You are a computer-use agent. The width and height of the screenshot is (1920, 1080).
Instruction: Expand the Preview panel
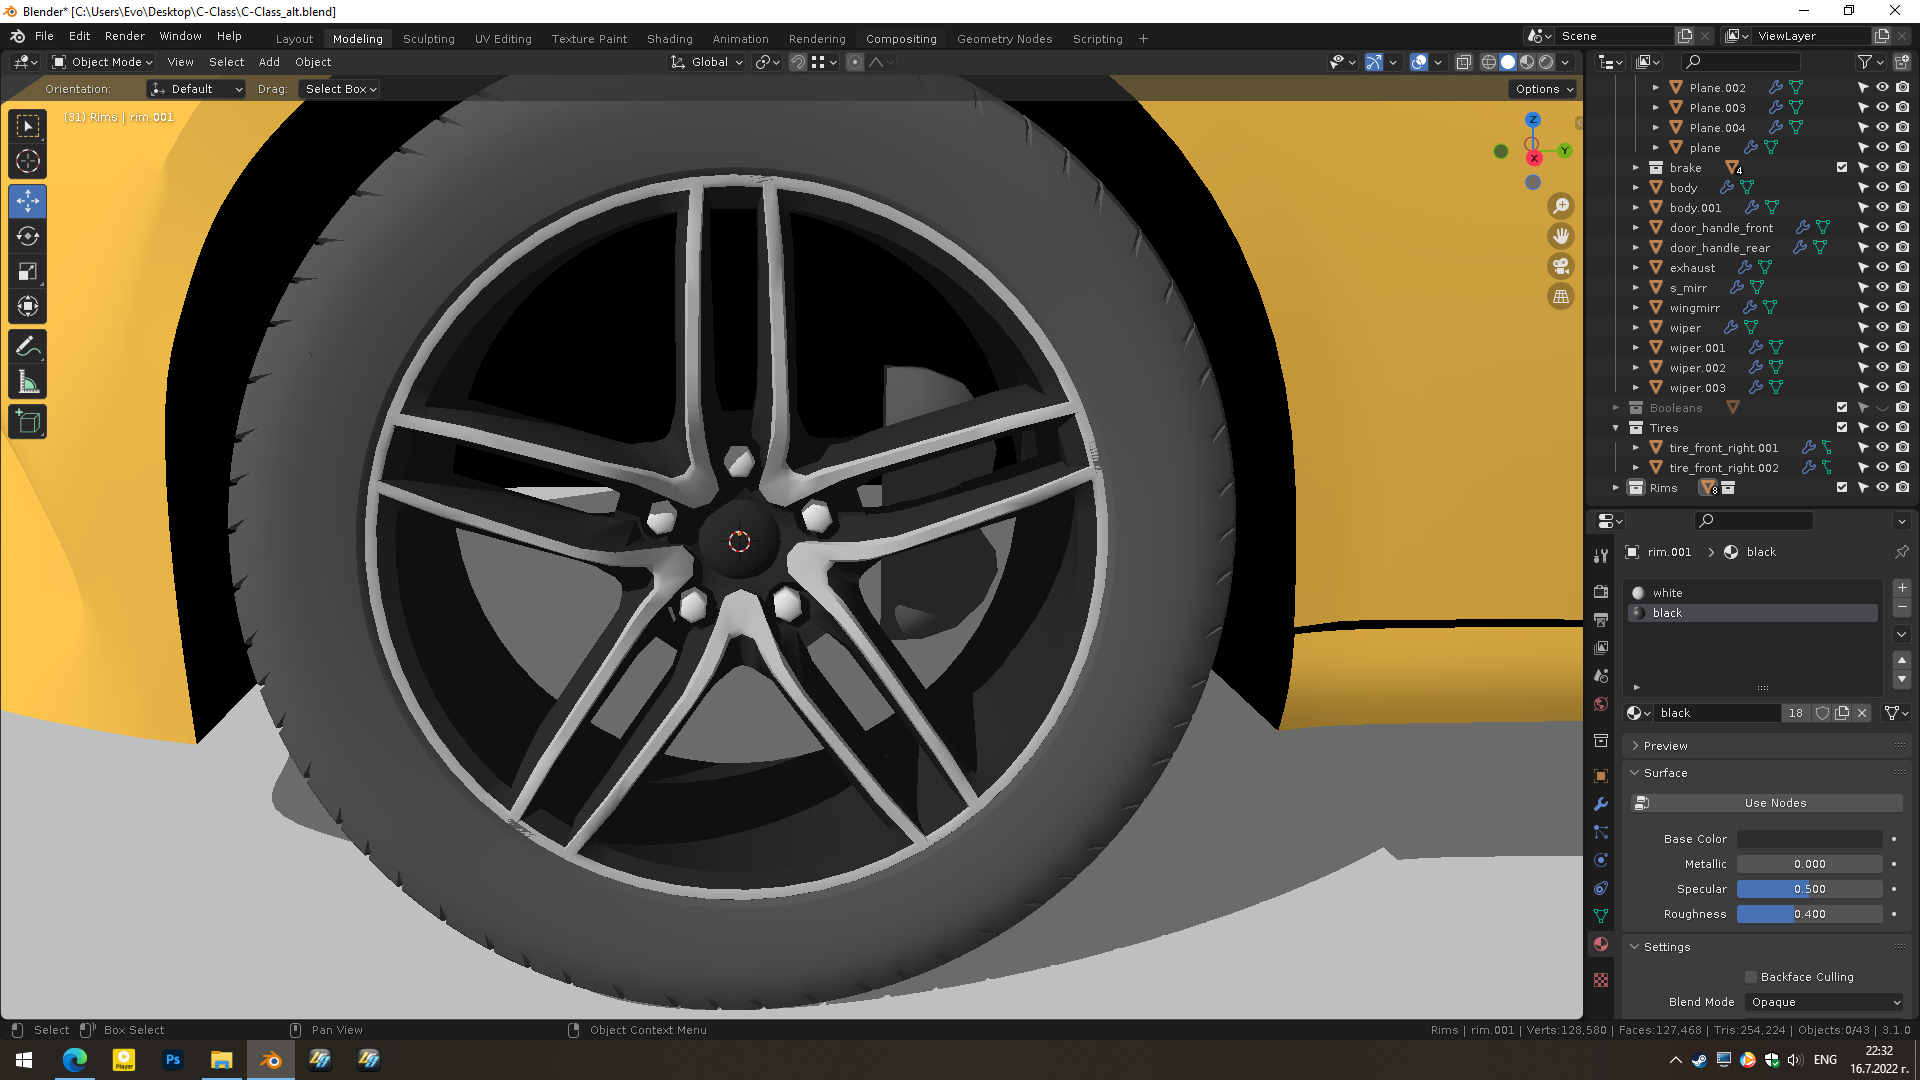1665,746
